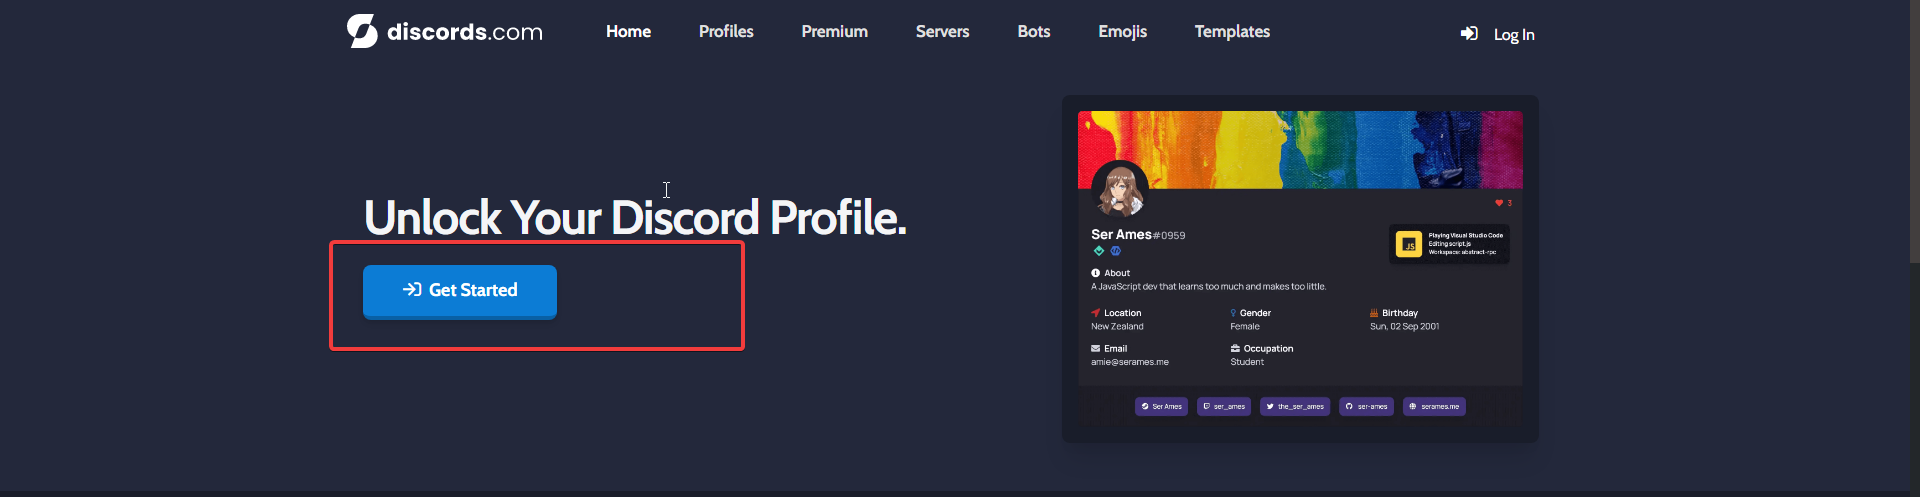Click the New Zealand location text

point(1117,327)
